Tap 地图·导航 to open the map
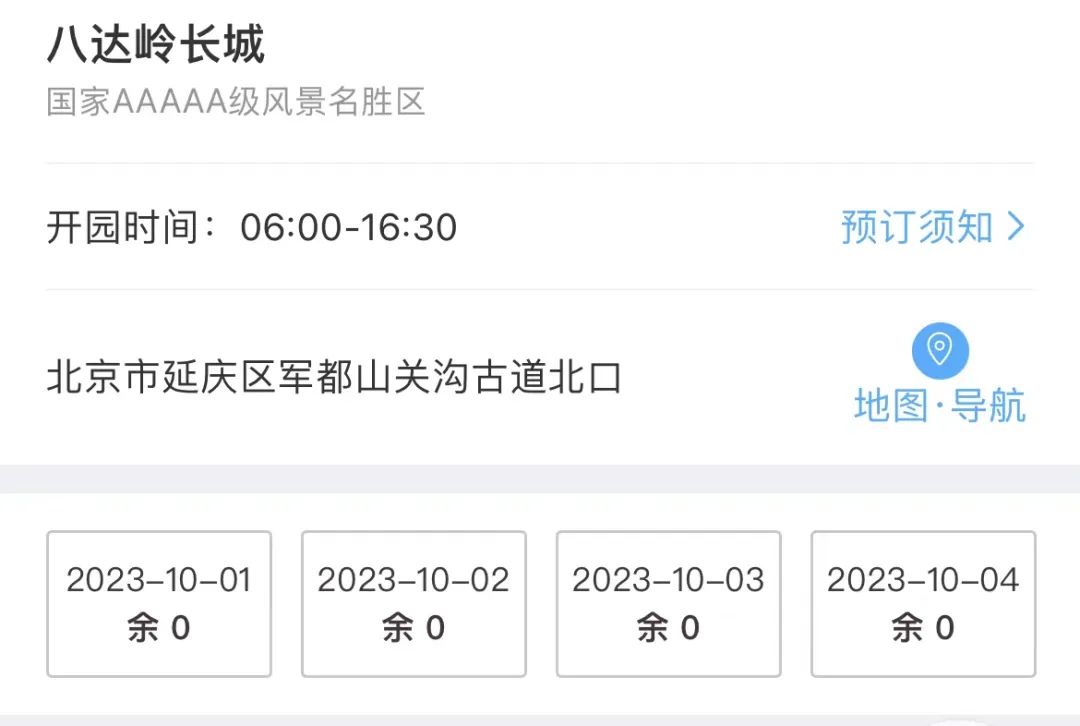The height and width of the screenshot is (726, 1080). (x=938, y=405)
